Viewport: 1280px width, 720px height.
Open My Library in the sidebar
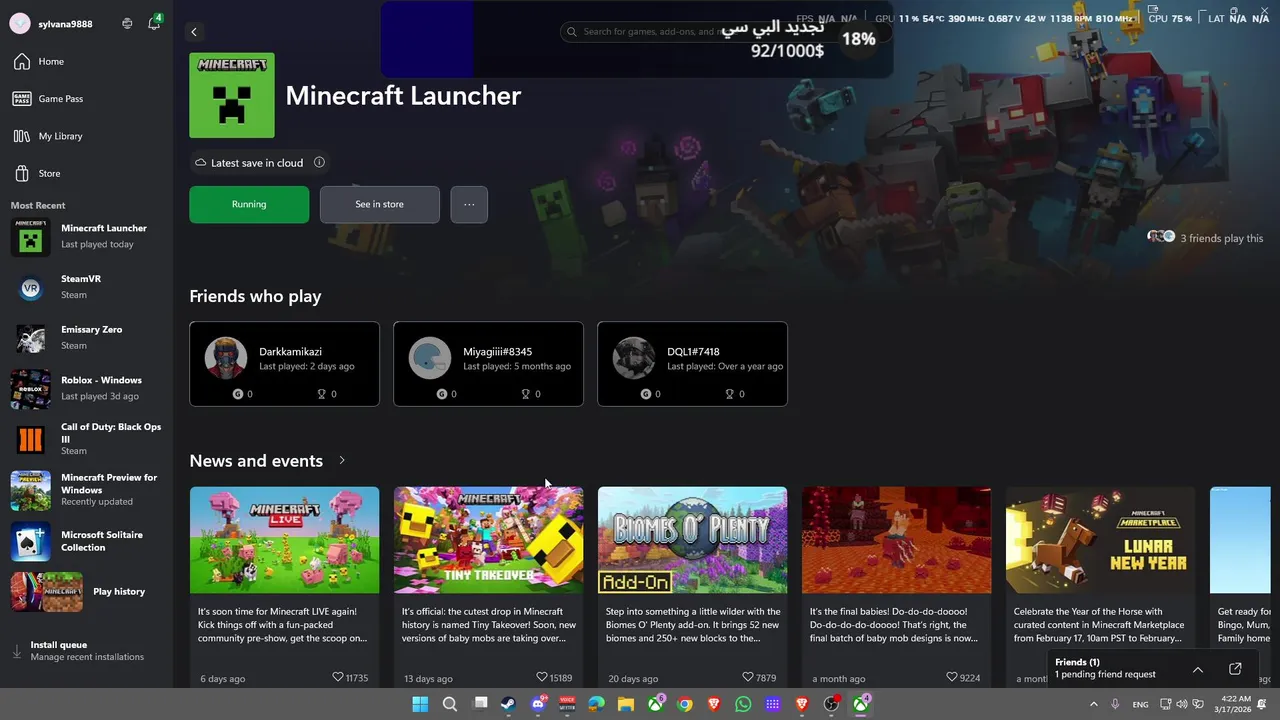[x=86, y=136]
